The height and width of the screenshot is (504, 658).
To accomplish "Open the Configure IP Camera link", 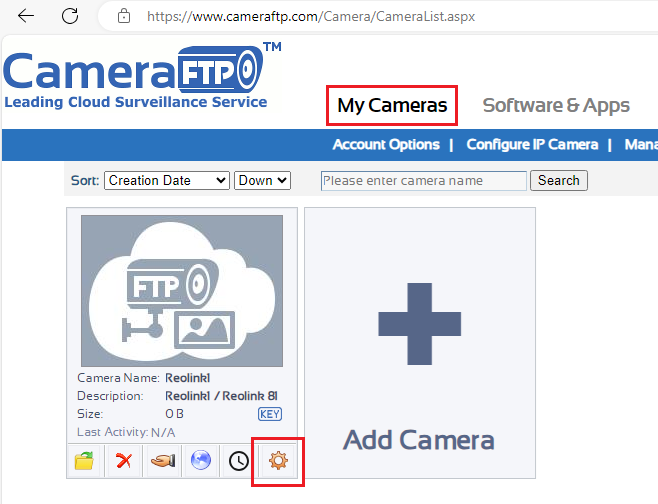I will click(x=532, y=145).
